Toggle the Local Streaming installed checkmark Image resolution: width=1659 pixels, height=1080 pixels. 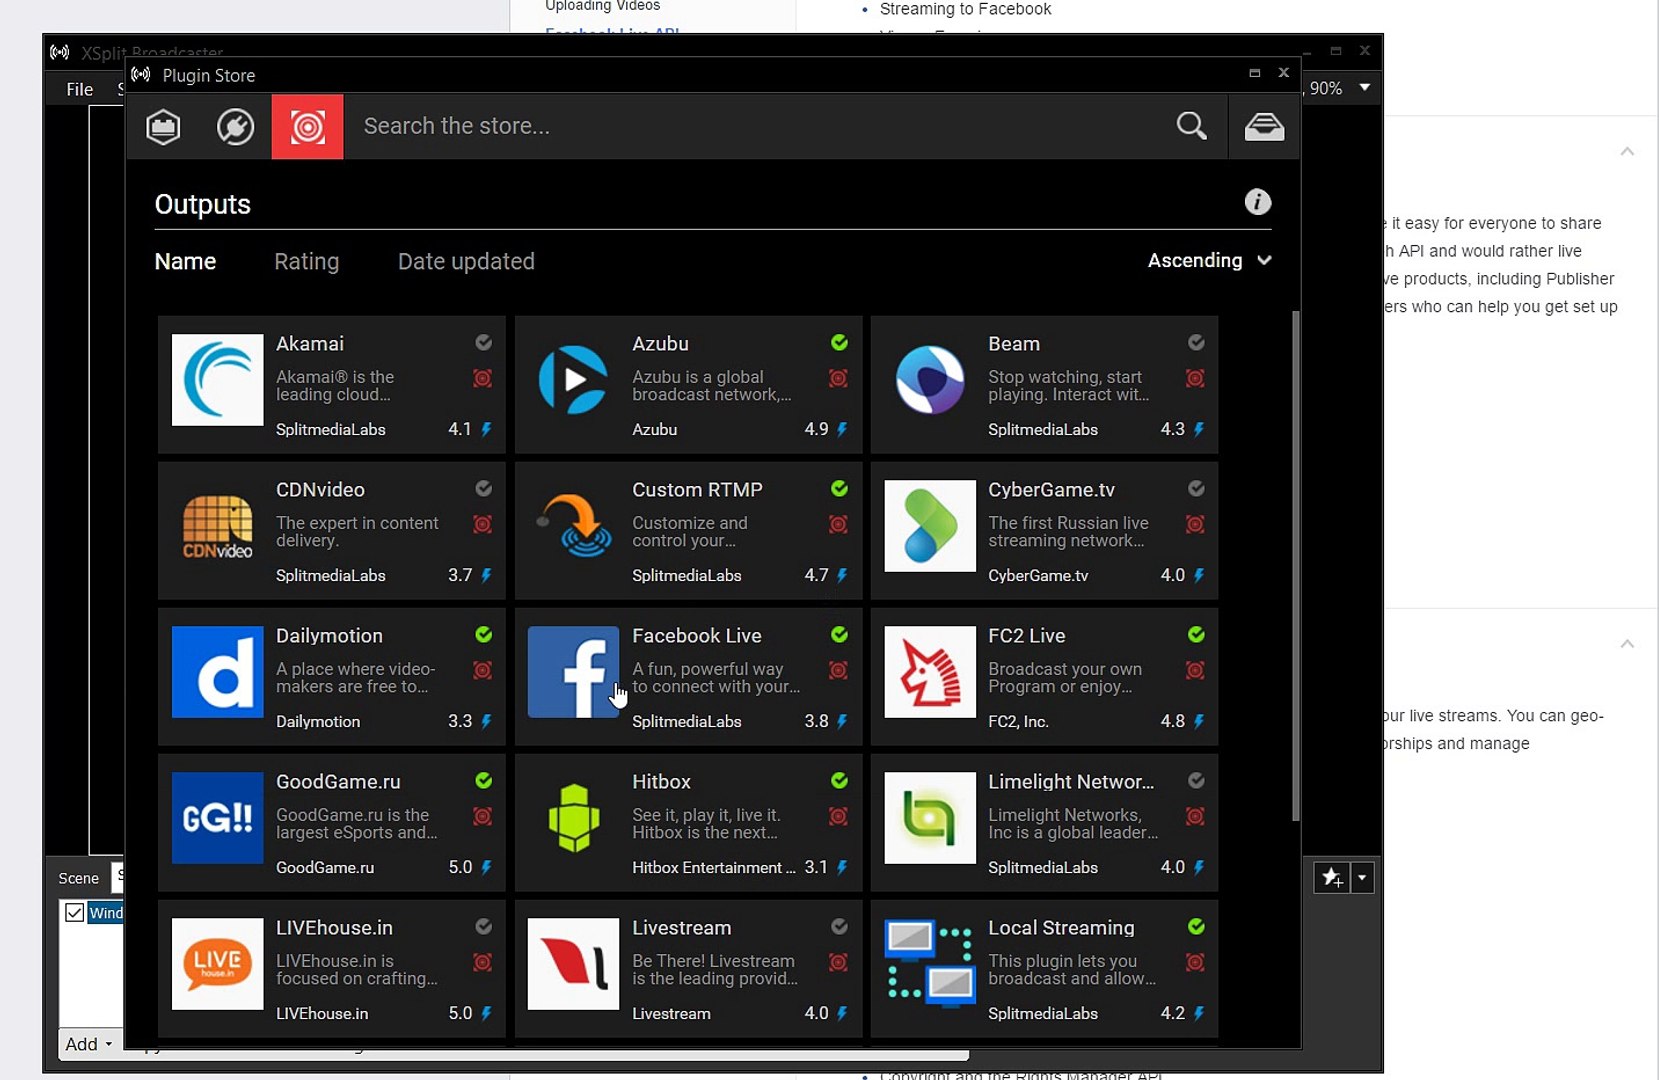[1196, 927]
